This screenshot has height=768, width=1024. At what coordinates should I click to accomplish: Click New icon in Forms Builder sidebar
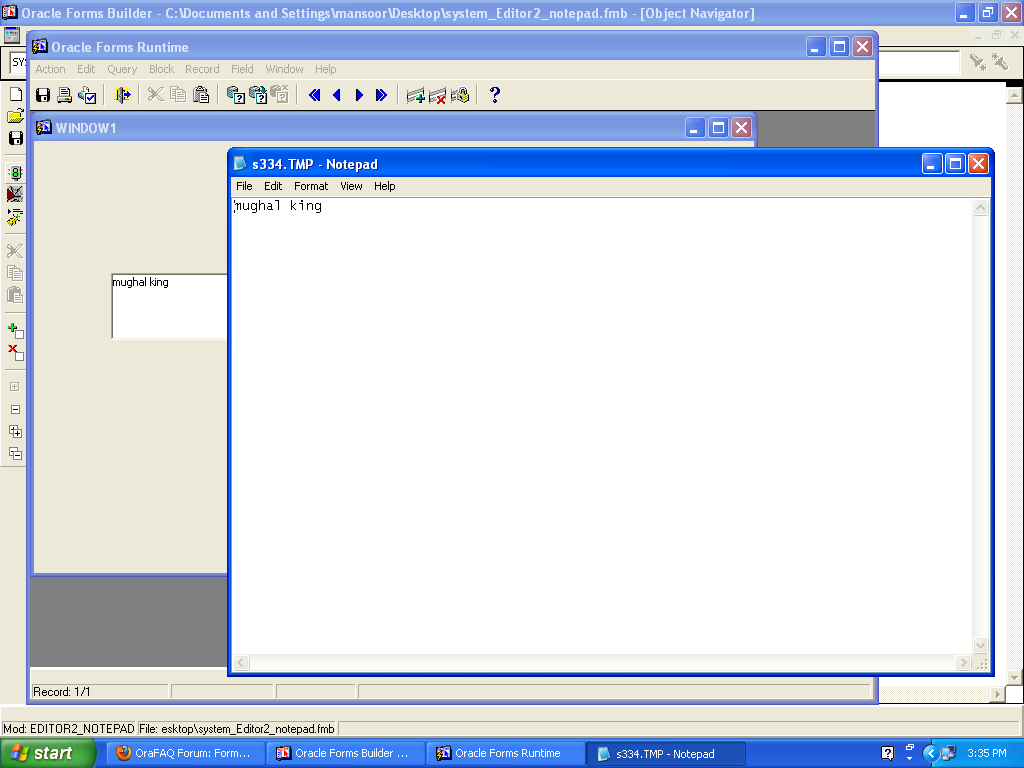point(15,94)
